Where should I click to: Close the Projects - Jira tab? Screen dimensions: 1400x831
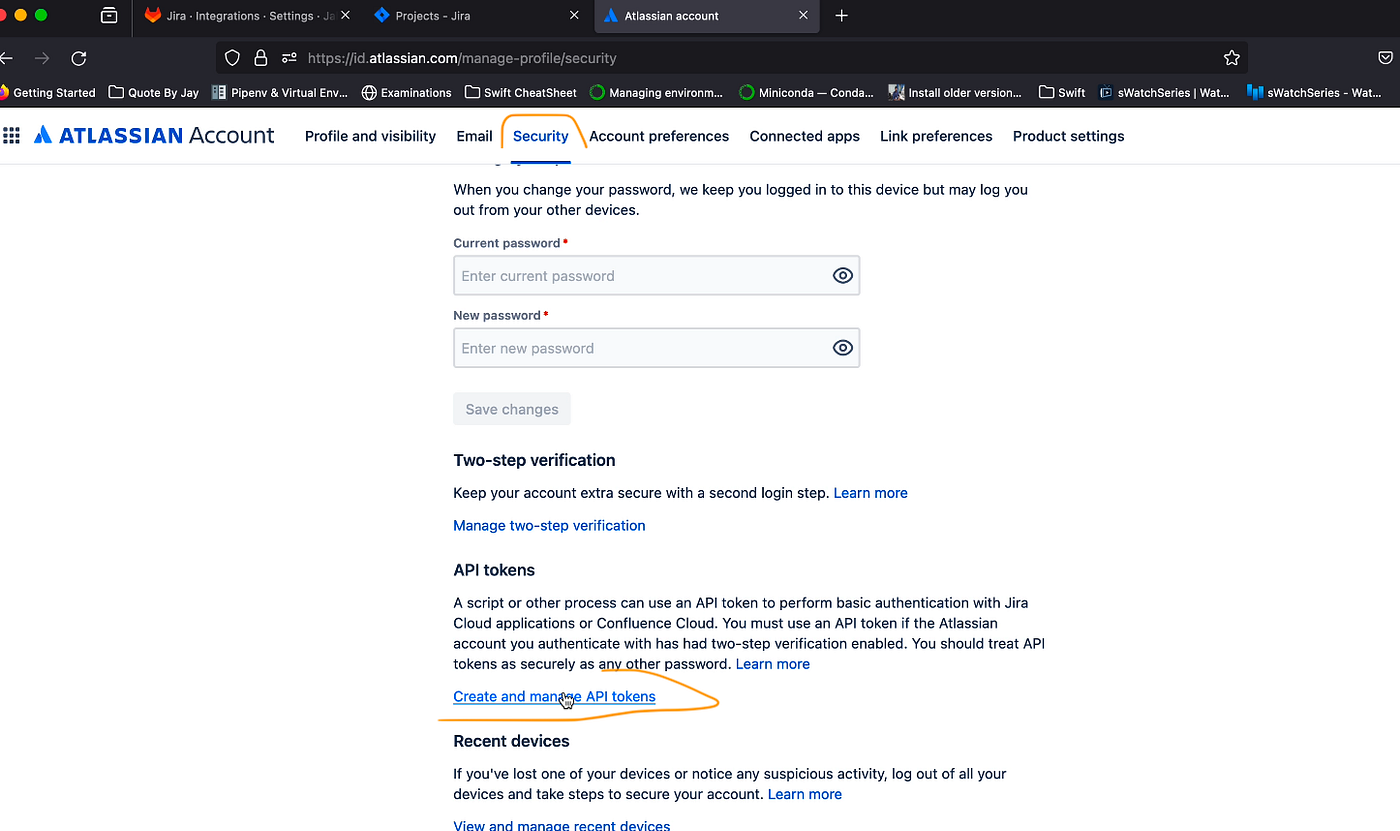[574, 16]
